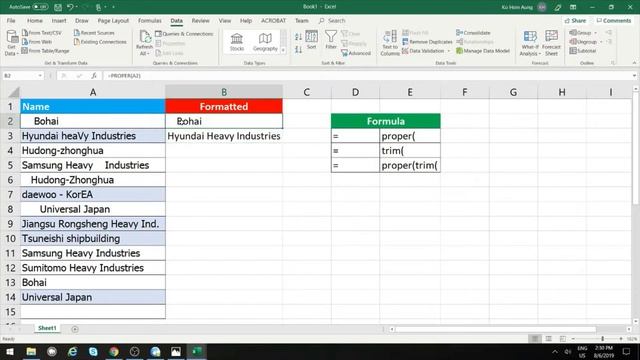Open the Comments button
Screen dimensions: 640x360
[x=613, y=20]
